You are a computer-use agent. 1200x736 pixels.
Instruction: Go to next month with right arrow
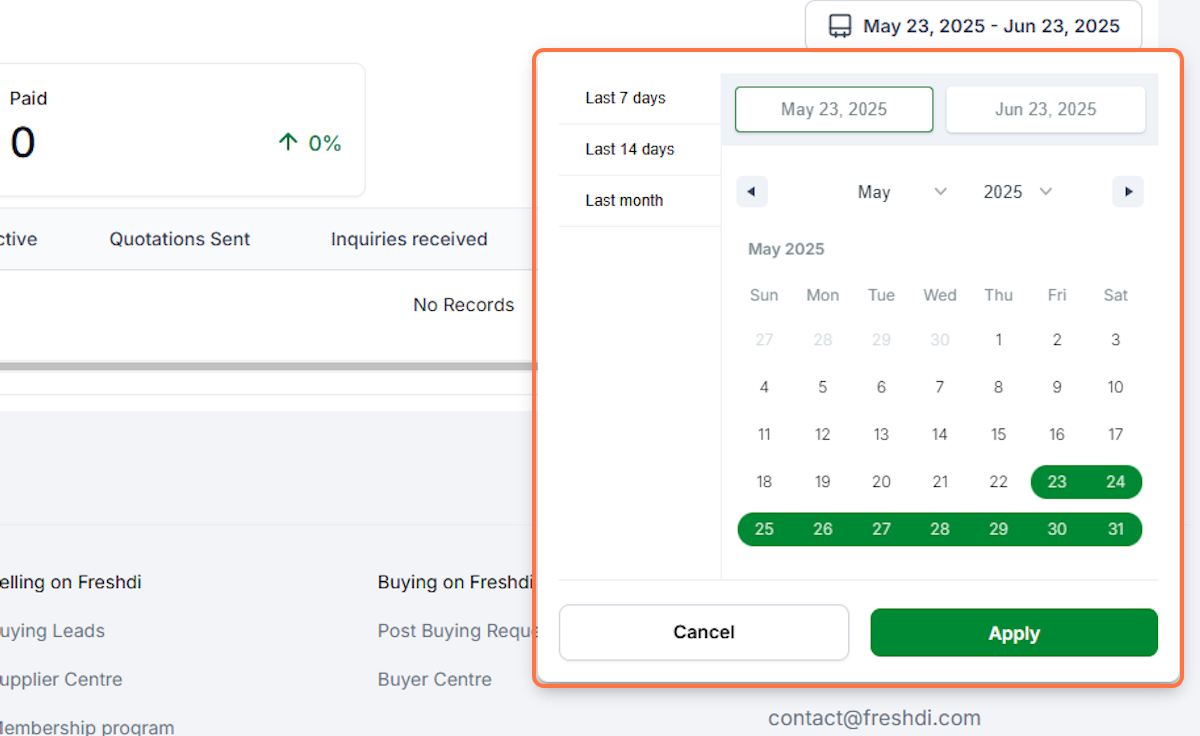pos(1128,192)
